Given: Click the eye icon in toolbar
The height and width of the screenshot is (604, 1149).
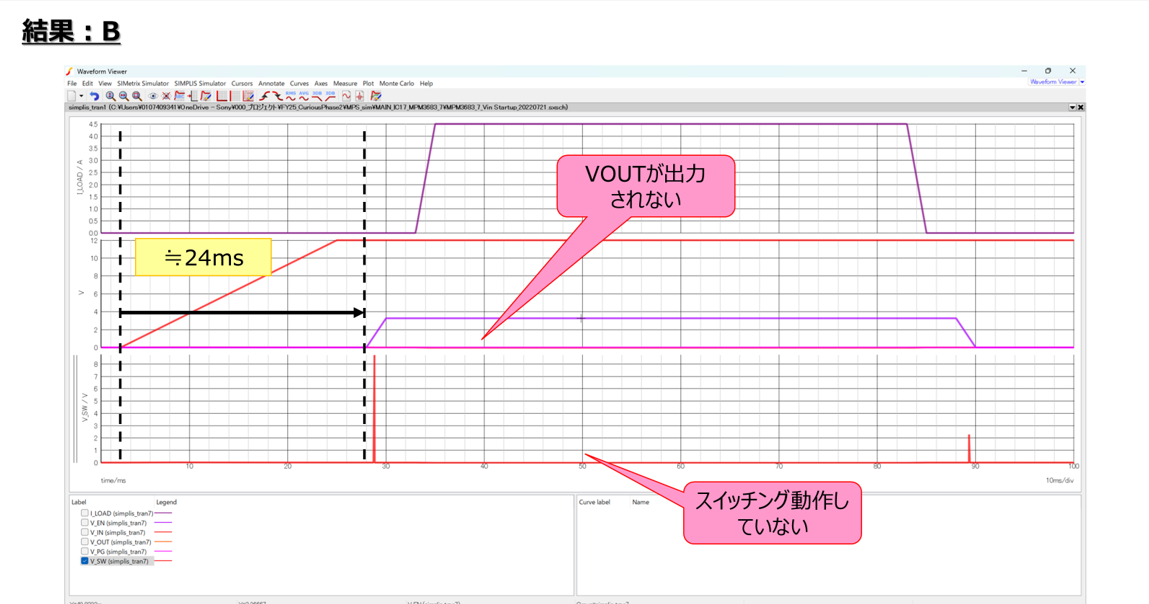Looking at the screenshot, I should 153,97.
